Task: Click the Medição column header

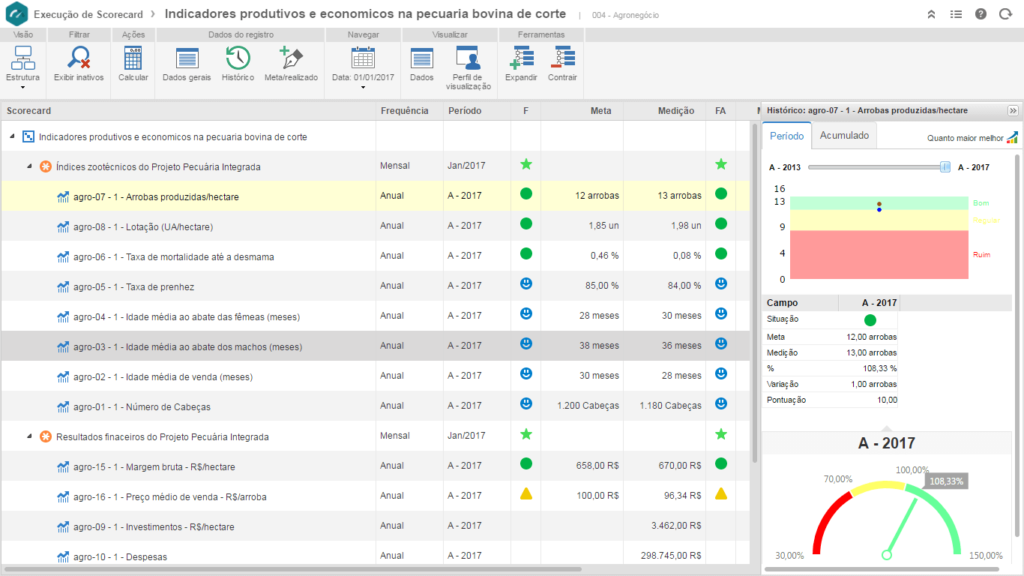Action: pos(676,110)
